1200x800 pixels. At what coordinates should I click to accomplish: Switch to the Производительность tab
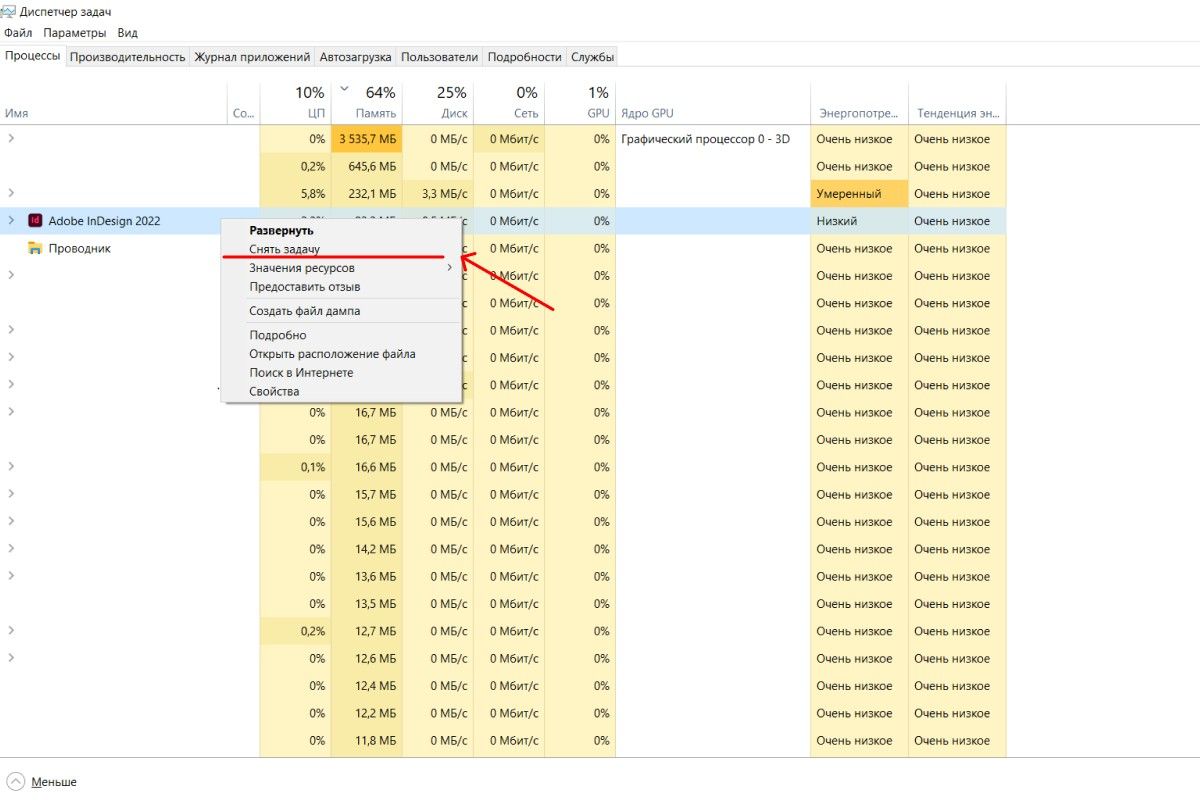tap(128, 57)
